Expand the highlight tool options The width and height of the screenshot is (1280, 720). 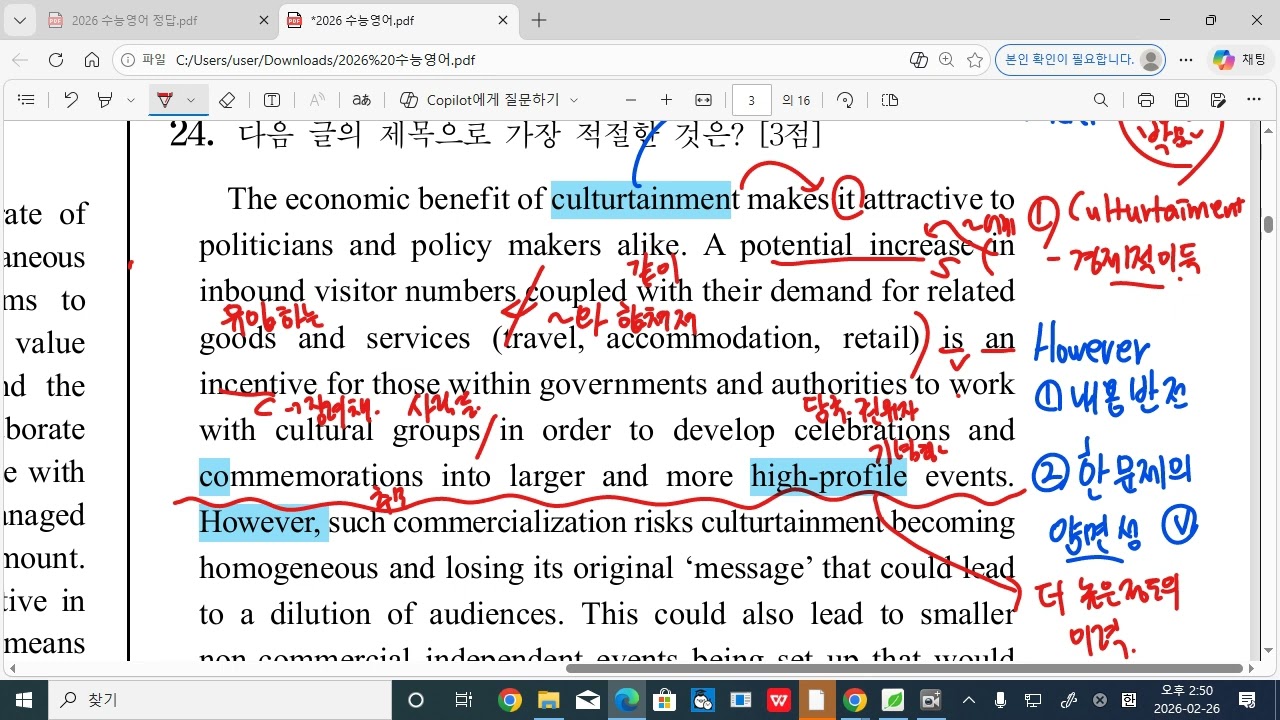pos(131,100)
